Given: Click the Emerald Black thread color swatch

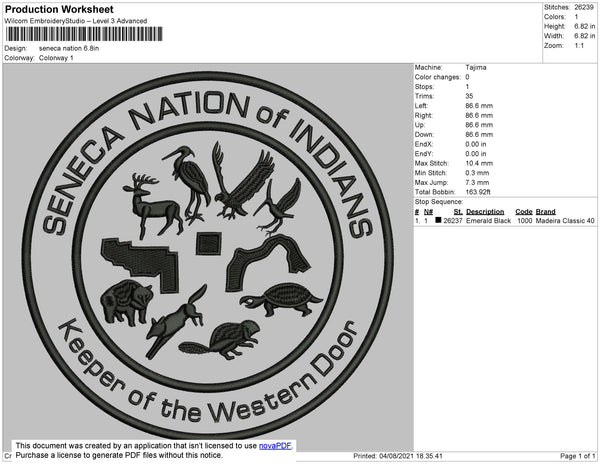Looking at the screenshot, I should coord(438,220).
